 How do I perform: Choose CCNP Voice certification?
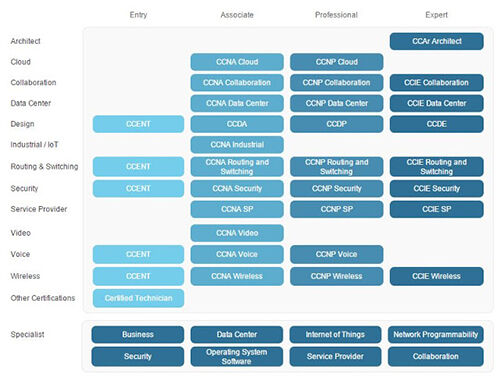pos(336,254)
